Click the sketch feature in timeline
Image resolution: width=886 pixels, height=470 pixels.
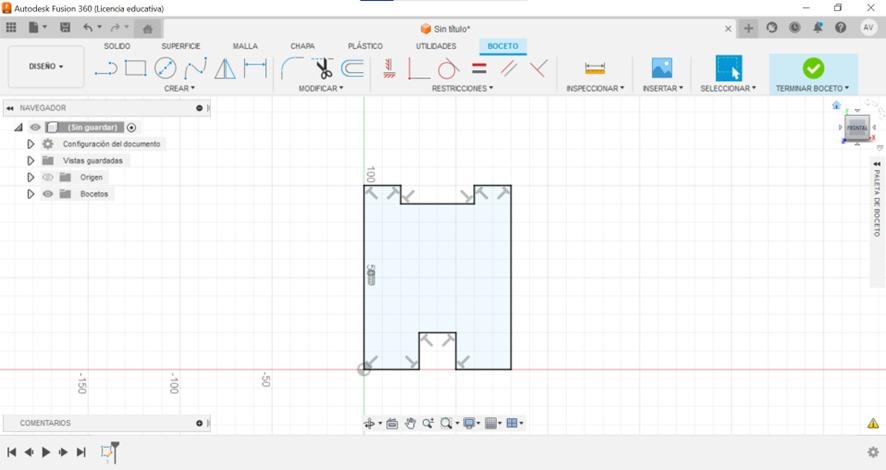(106, 452)
